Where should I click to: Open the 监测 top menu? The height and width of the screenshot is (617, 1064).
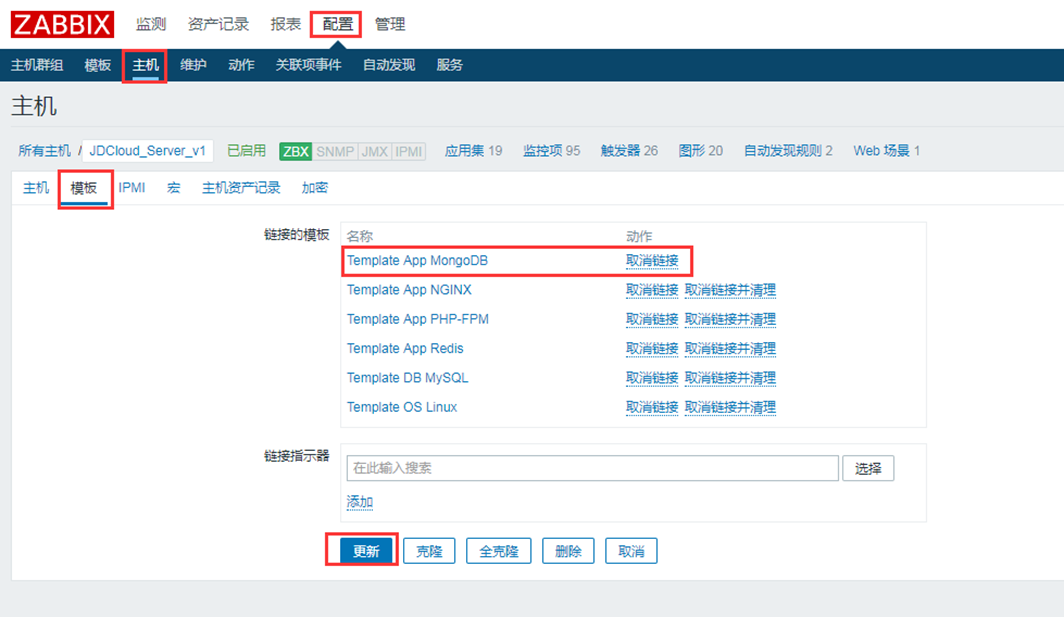151,24
